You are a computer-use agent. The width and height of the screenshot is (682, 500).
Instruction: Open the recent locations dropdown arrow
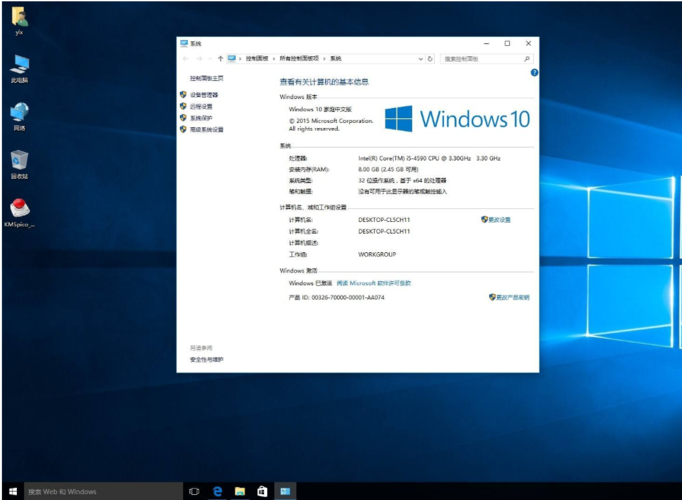click(x=211, y=59)
